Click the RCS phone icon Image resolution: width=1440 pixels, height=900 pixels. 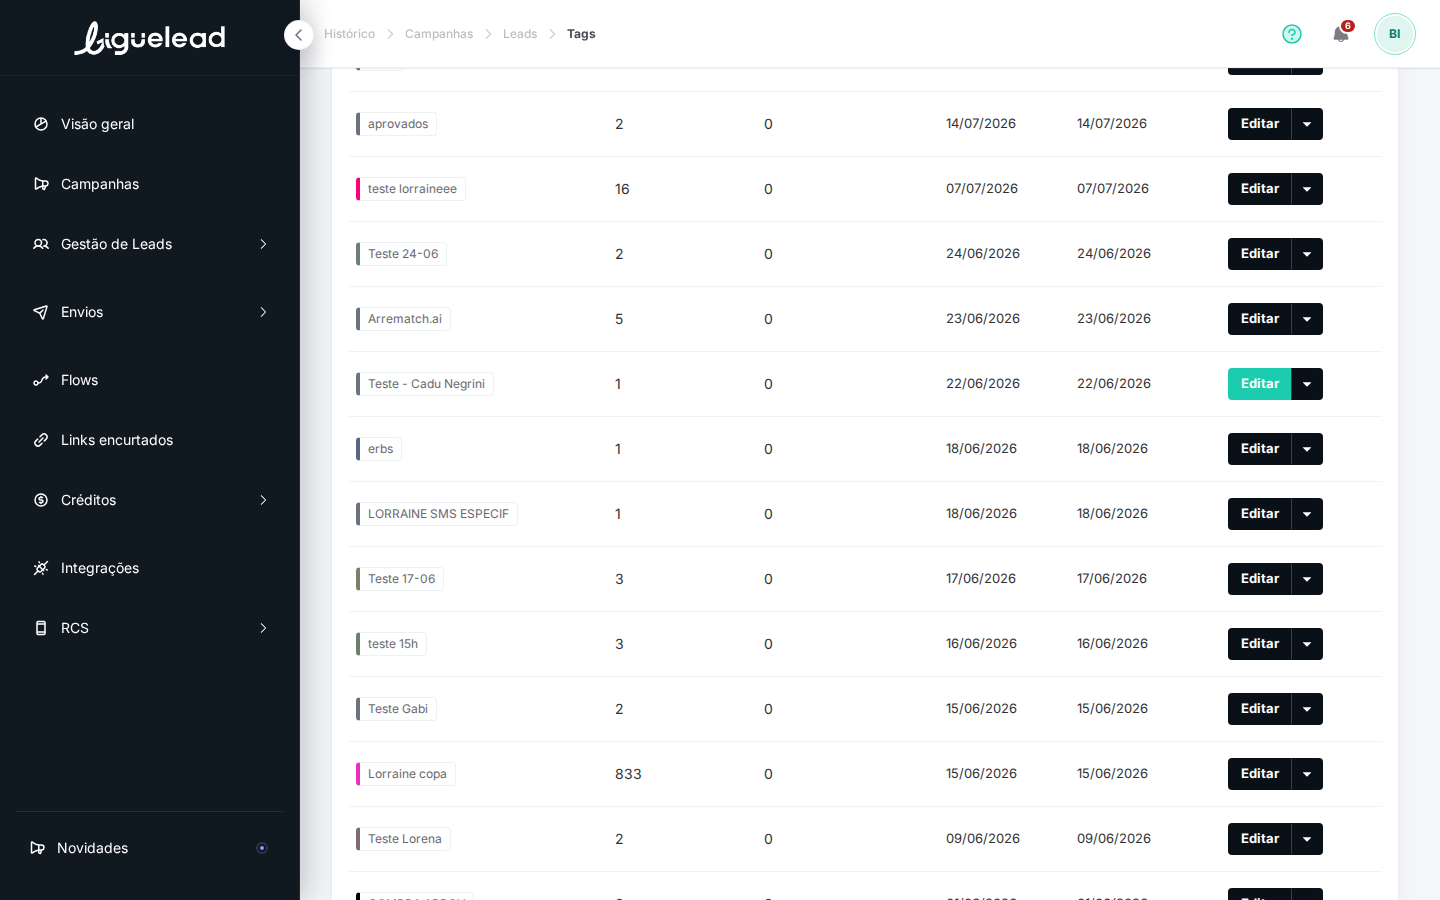pos(41,628)
